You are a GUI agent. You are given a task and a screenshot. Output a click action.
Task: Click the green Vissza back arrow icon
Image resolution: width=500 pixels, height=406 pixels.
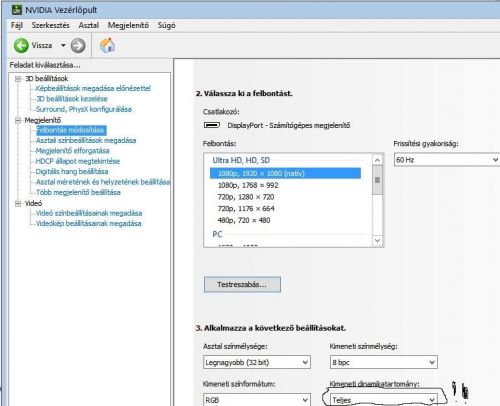tap(21, 45)
